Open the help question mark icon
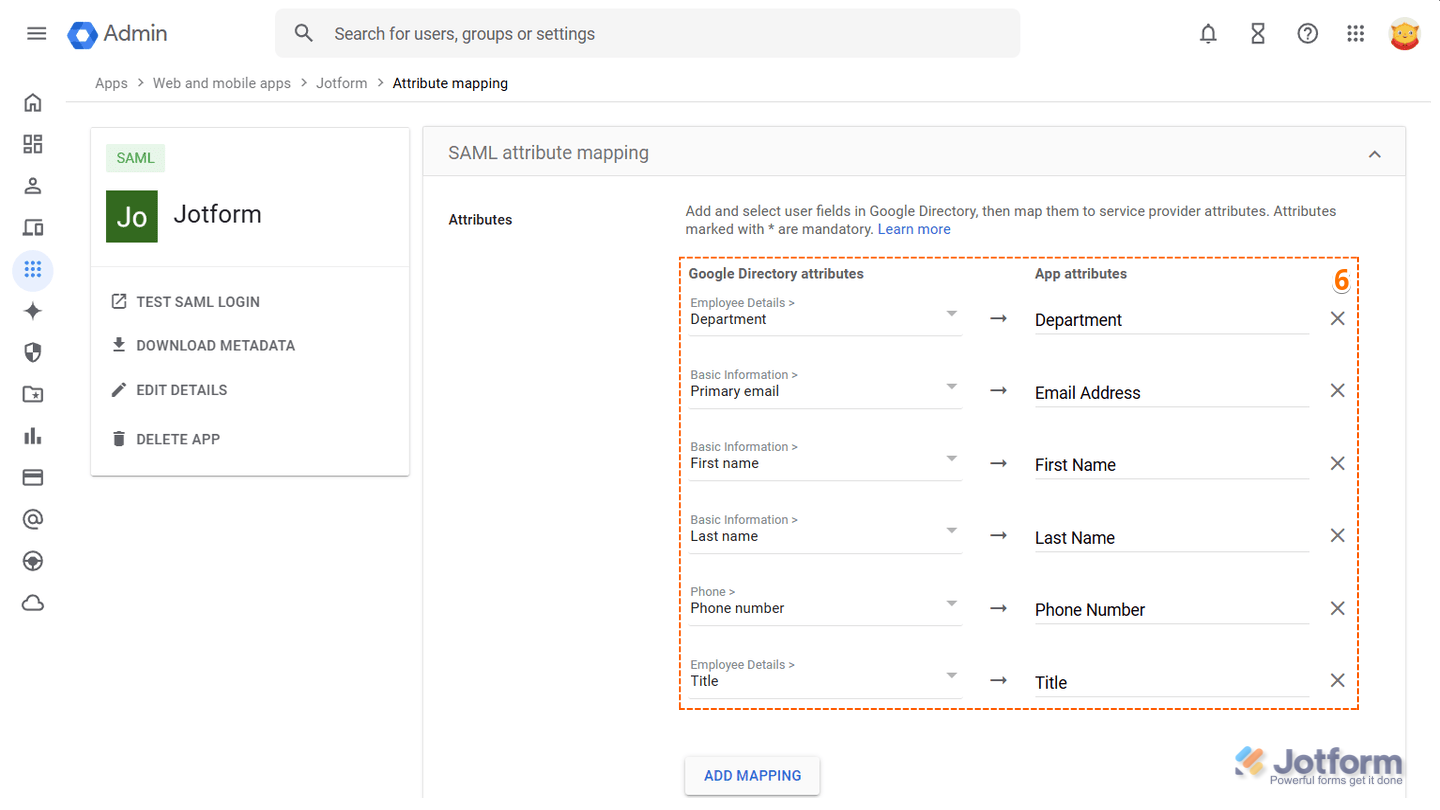Screen dimensions: 1440x810 pyautogui.click(x=1307, y=34)
